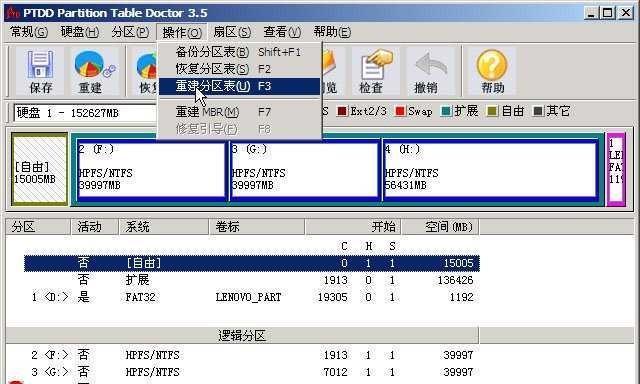Select the magenta FAT partition block at right
This screenshot has width=640, height=384.
click(616, 169)
